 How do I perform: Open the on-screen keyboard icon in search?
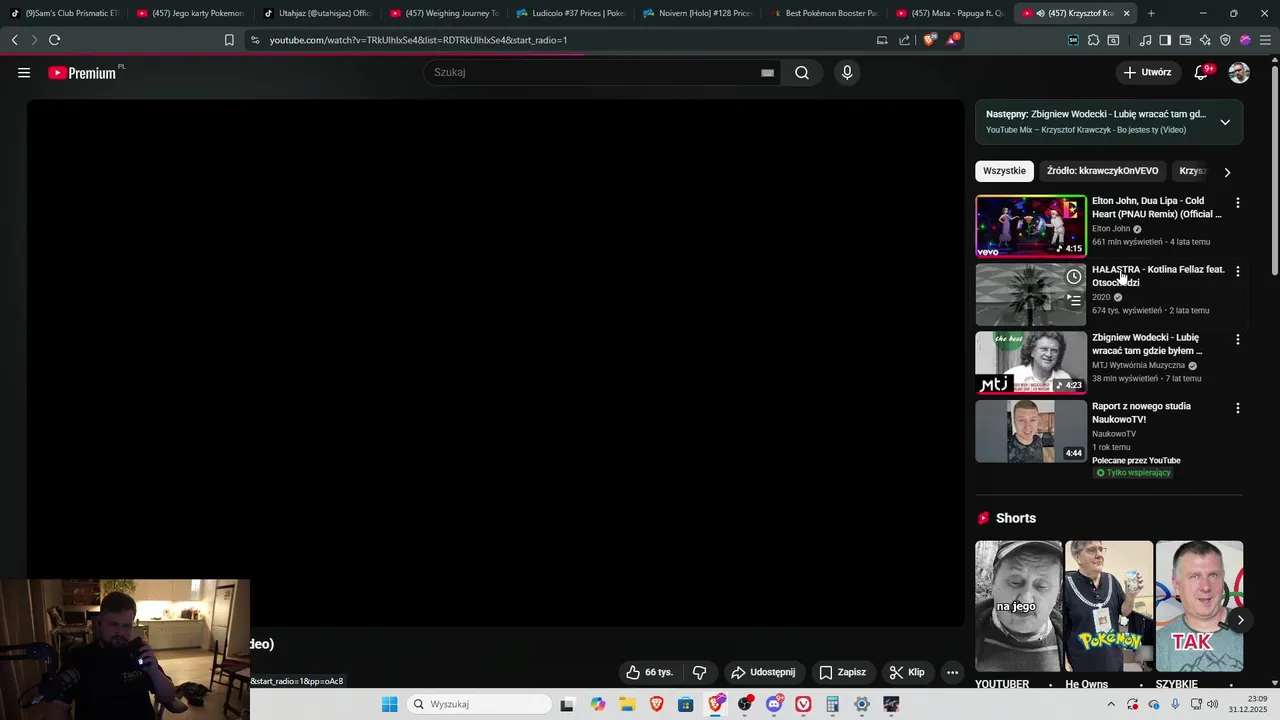click(x=767, y=72)
